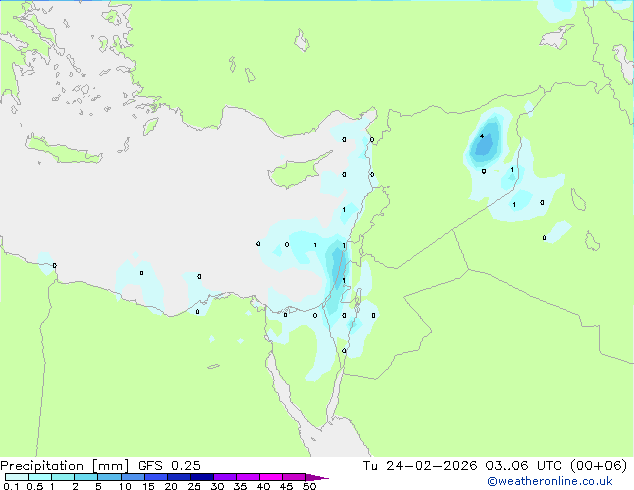Click the 'GFS 0.25' model label
Viewport: 634px width, 490px height.
(x=169, y=466)
